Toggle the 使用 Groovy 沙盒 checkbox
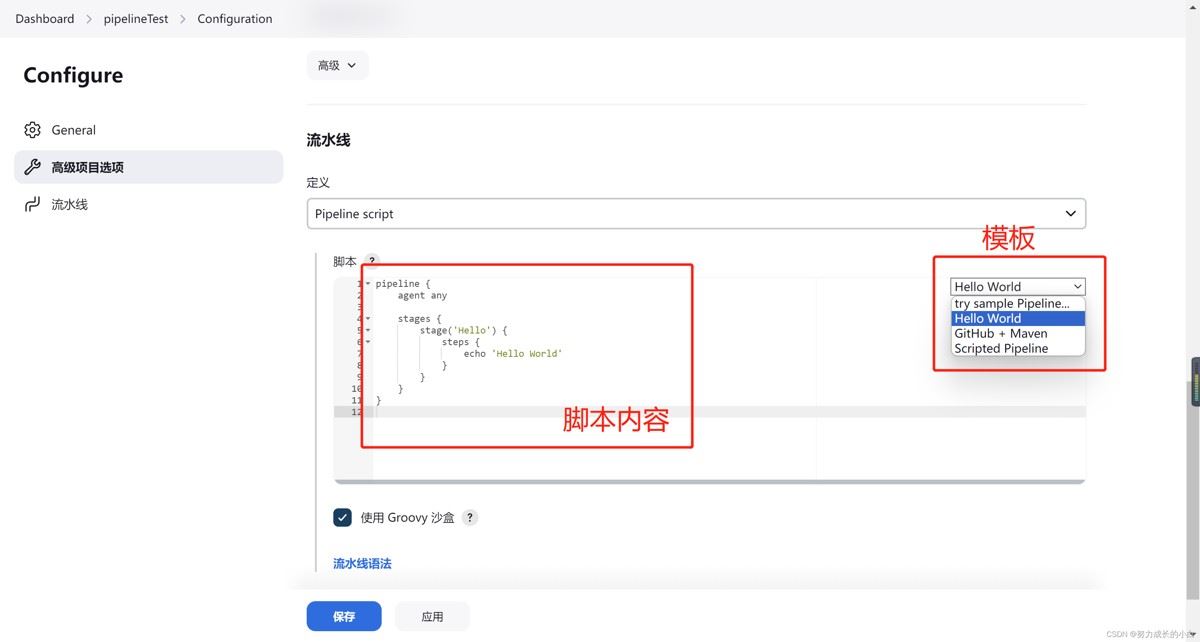 click(x=342, y=517)
